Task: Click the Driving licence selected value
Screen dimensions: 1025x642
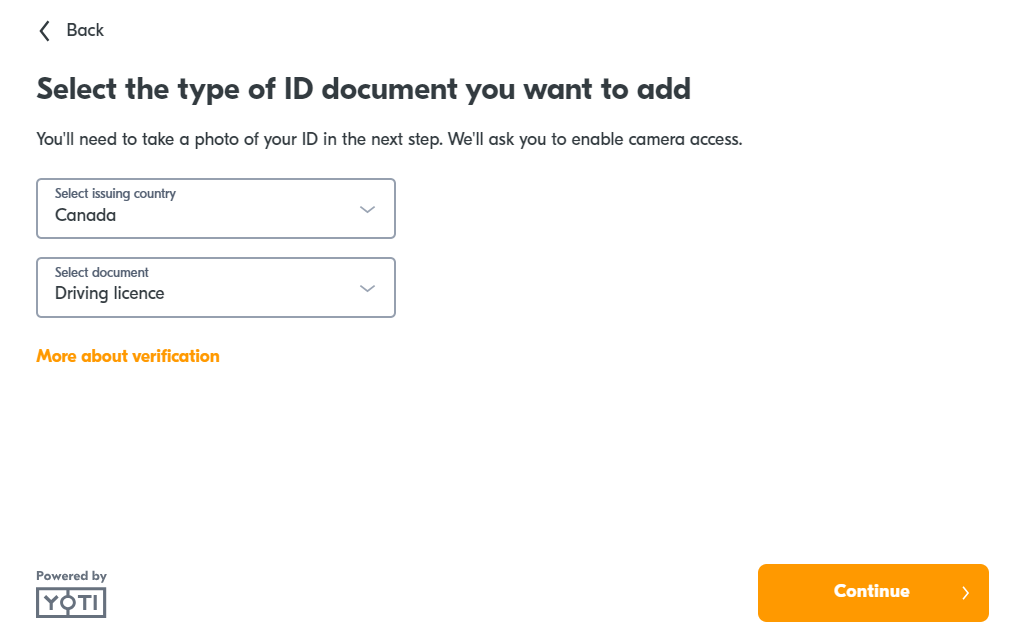Action: point(110,294)
